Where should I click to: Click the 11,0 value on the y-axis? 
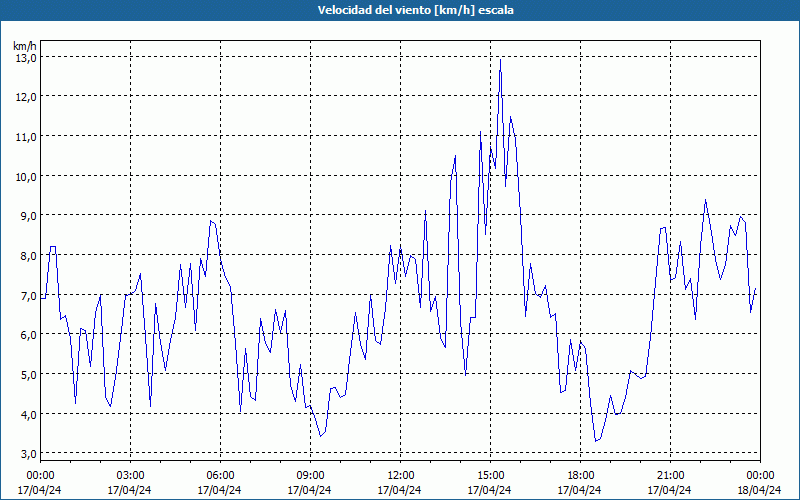coord(25,137)
